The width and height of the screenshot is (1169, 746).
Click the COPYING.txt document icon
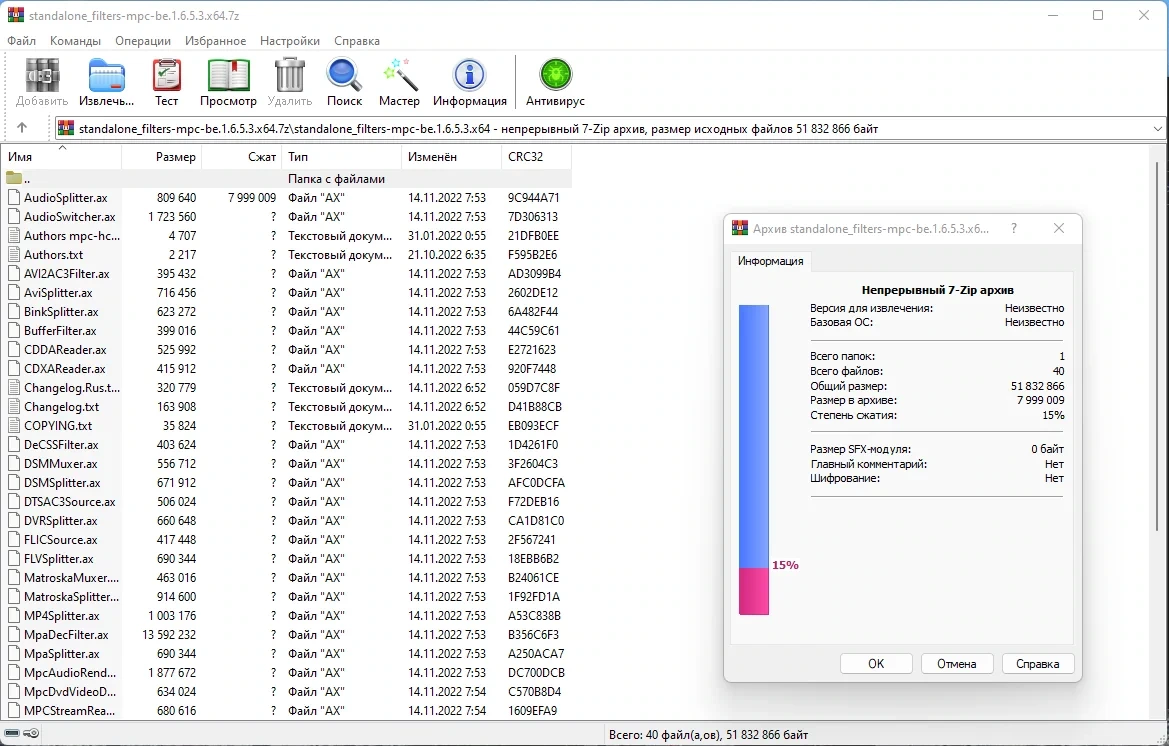(13, 426)
